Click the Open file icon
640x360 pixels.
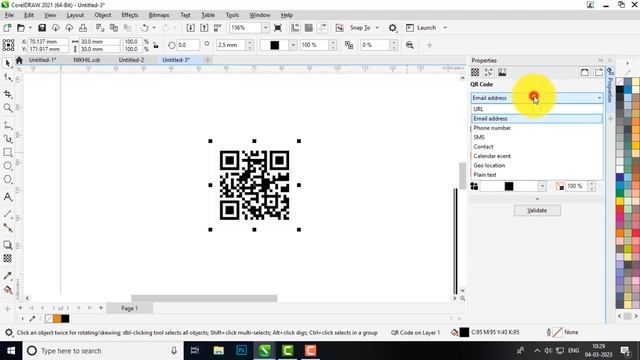(21, 28)
